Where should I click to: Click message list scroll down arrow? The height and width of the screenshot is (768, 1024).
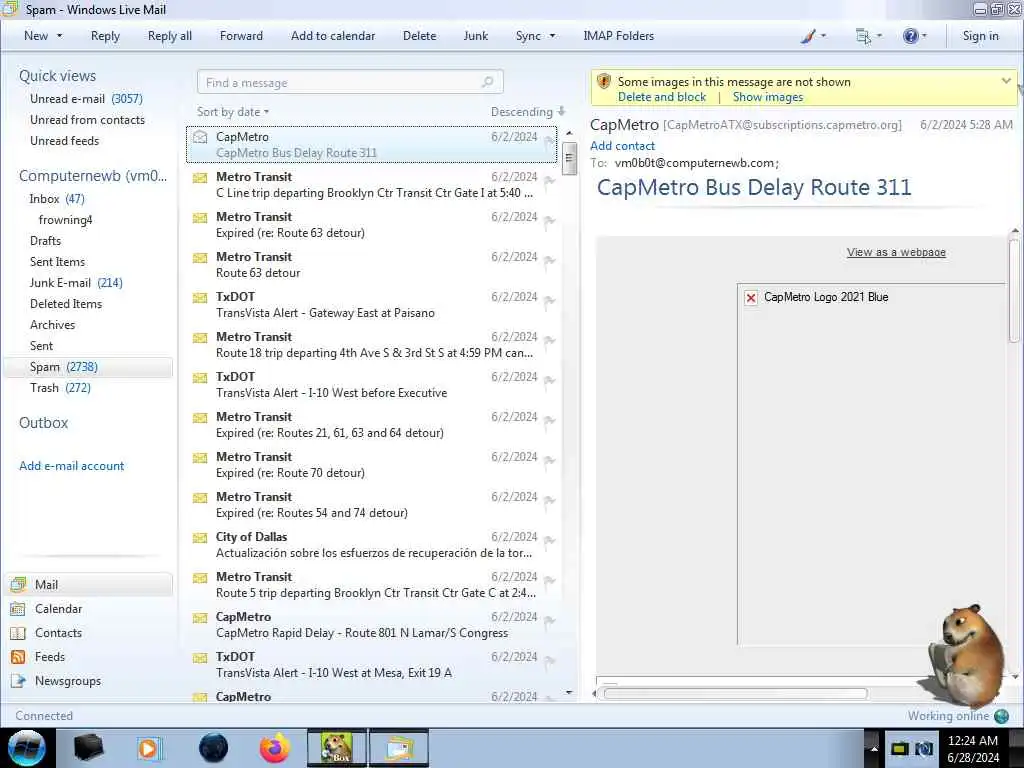click(x=569, y=692)
